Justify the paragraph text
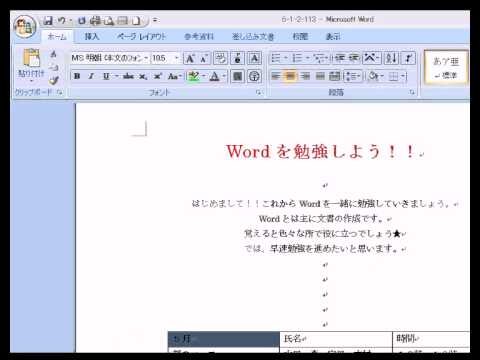The height and width of the screenshot is (360, 480). (320, 76)
